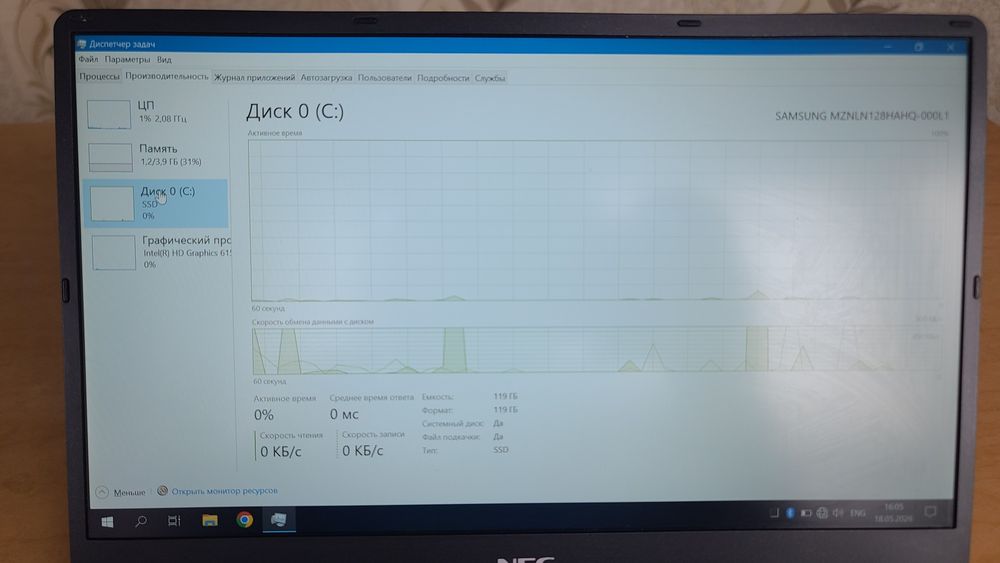Click the Емкость 119 ГБ value
1000x563 pixels.
coord(505,396)
